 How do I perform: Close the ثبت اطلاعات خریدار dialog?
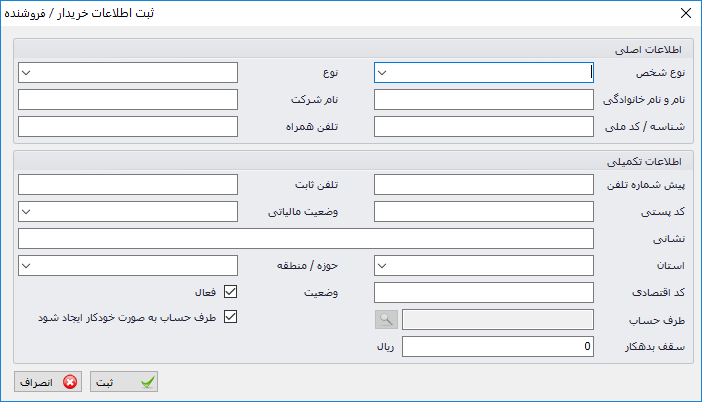(685, 13)
